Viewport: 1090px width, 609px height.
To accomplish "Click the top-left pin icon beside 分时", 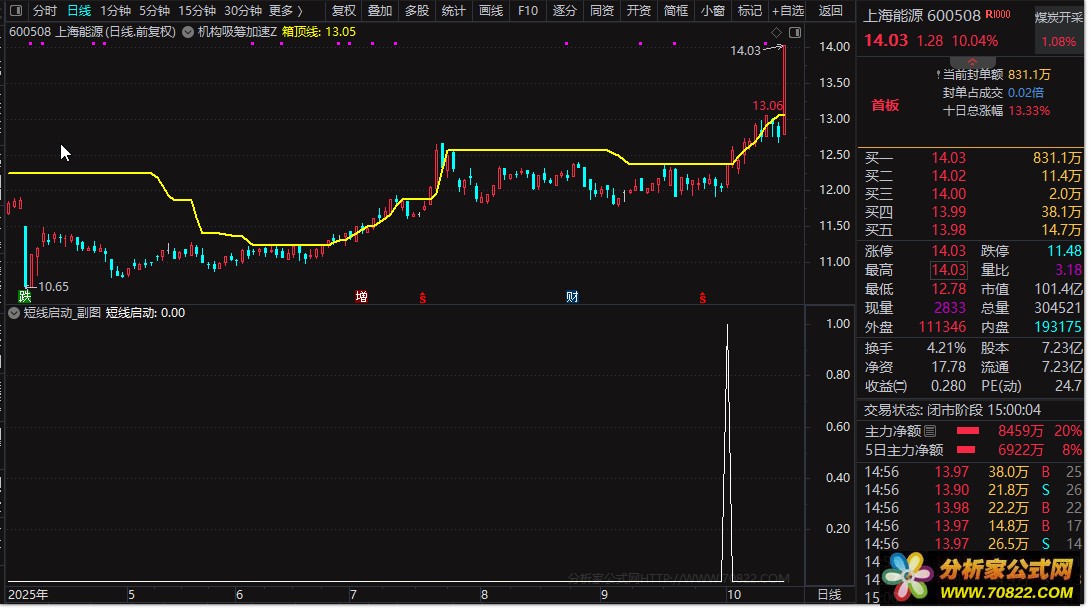I will (16, 11).
